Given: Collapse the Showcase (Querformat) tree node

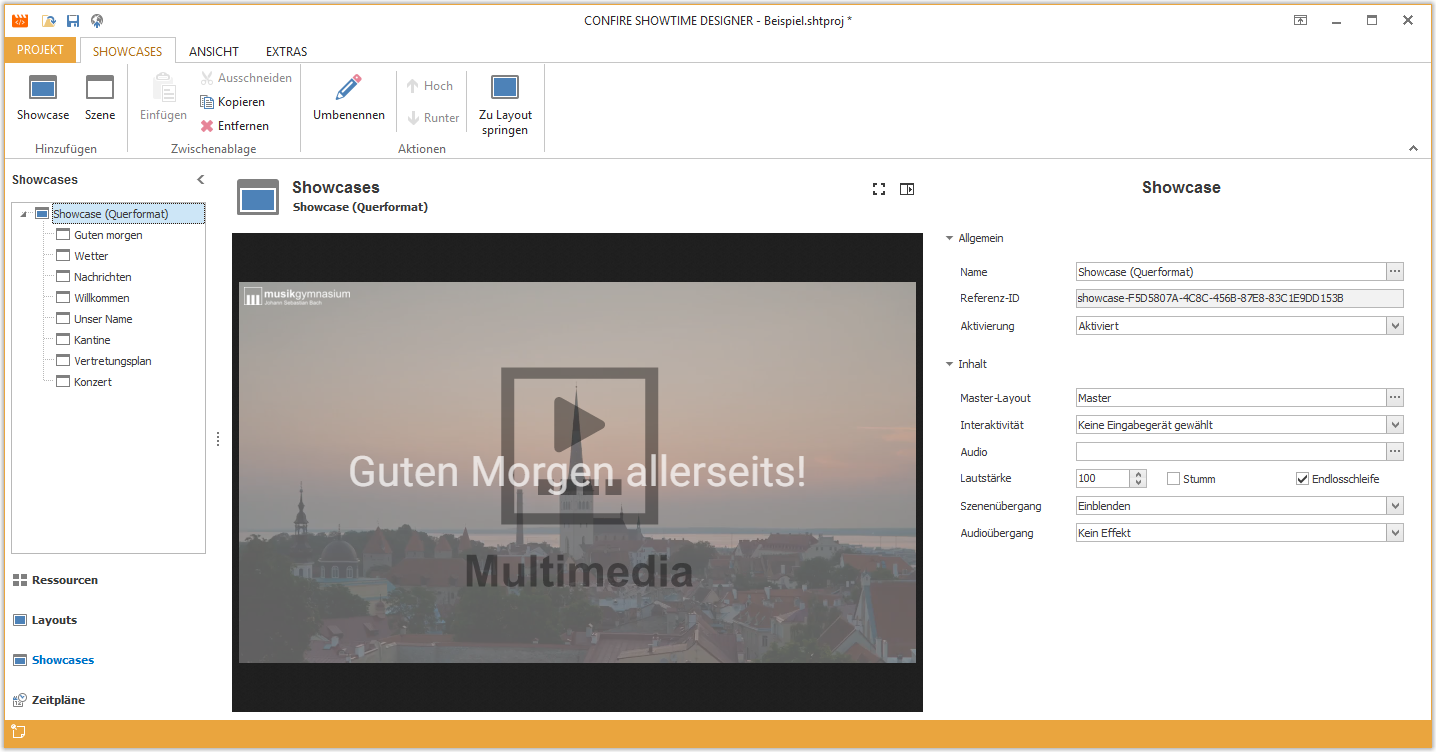Looking at the screenshot, I should point(23,214).
